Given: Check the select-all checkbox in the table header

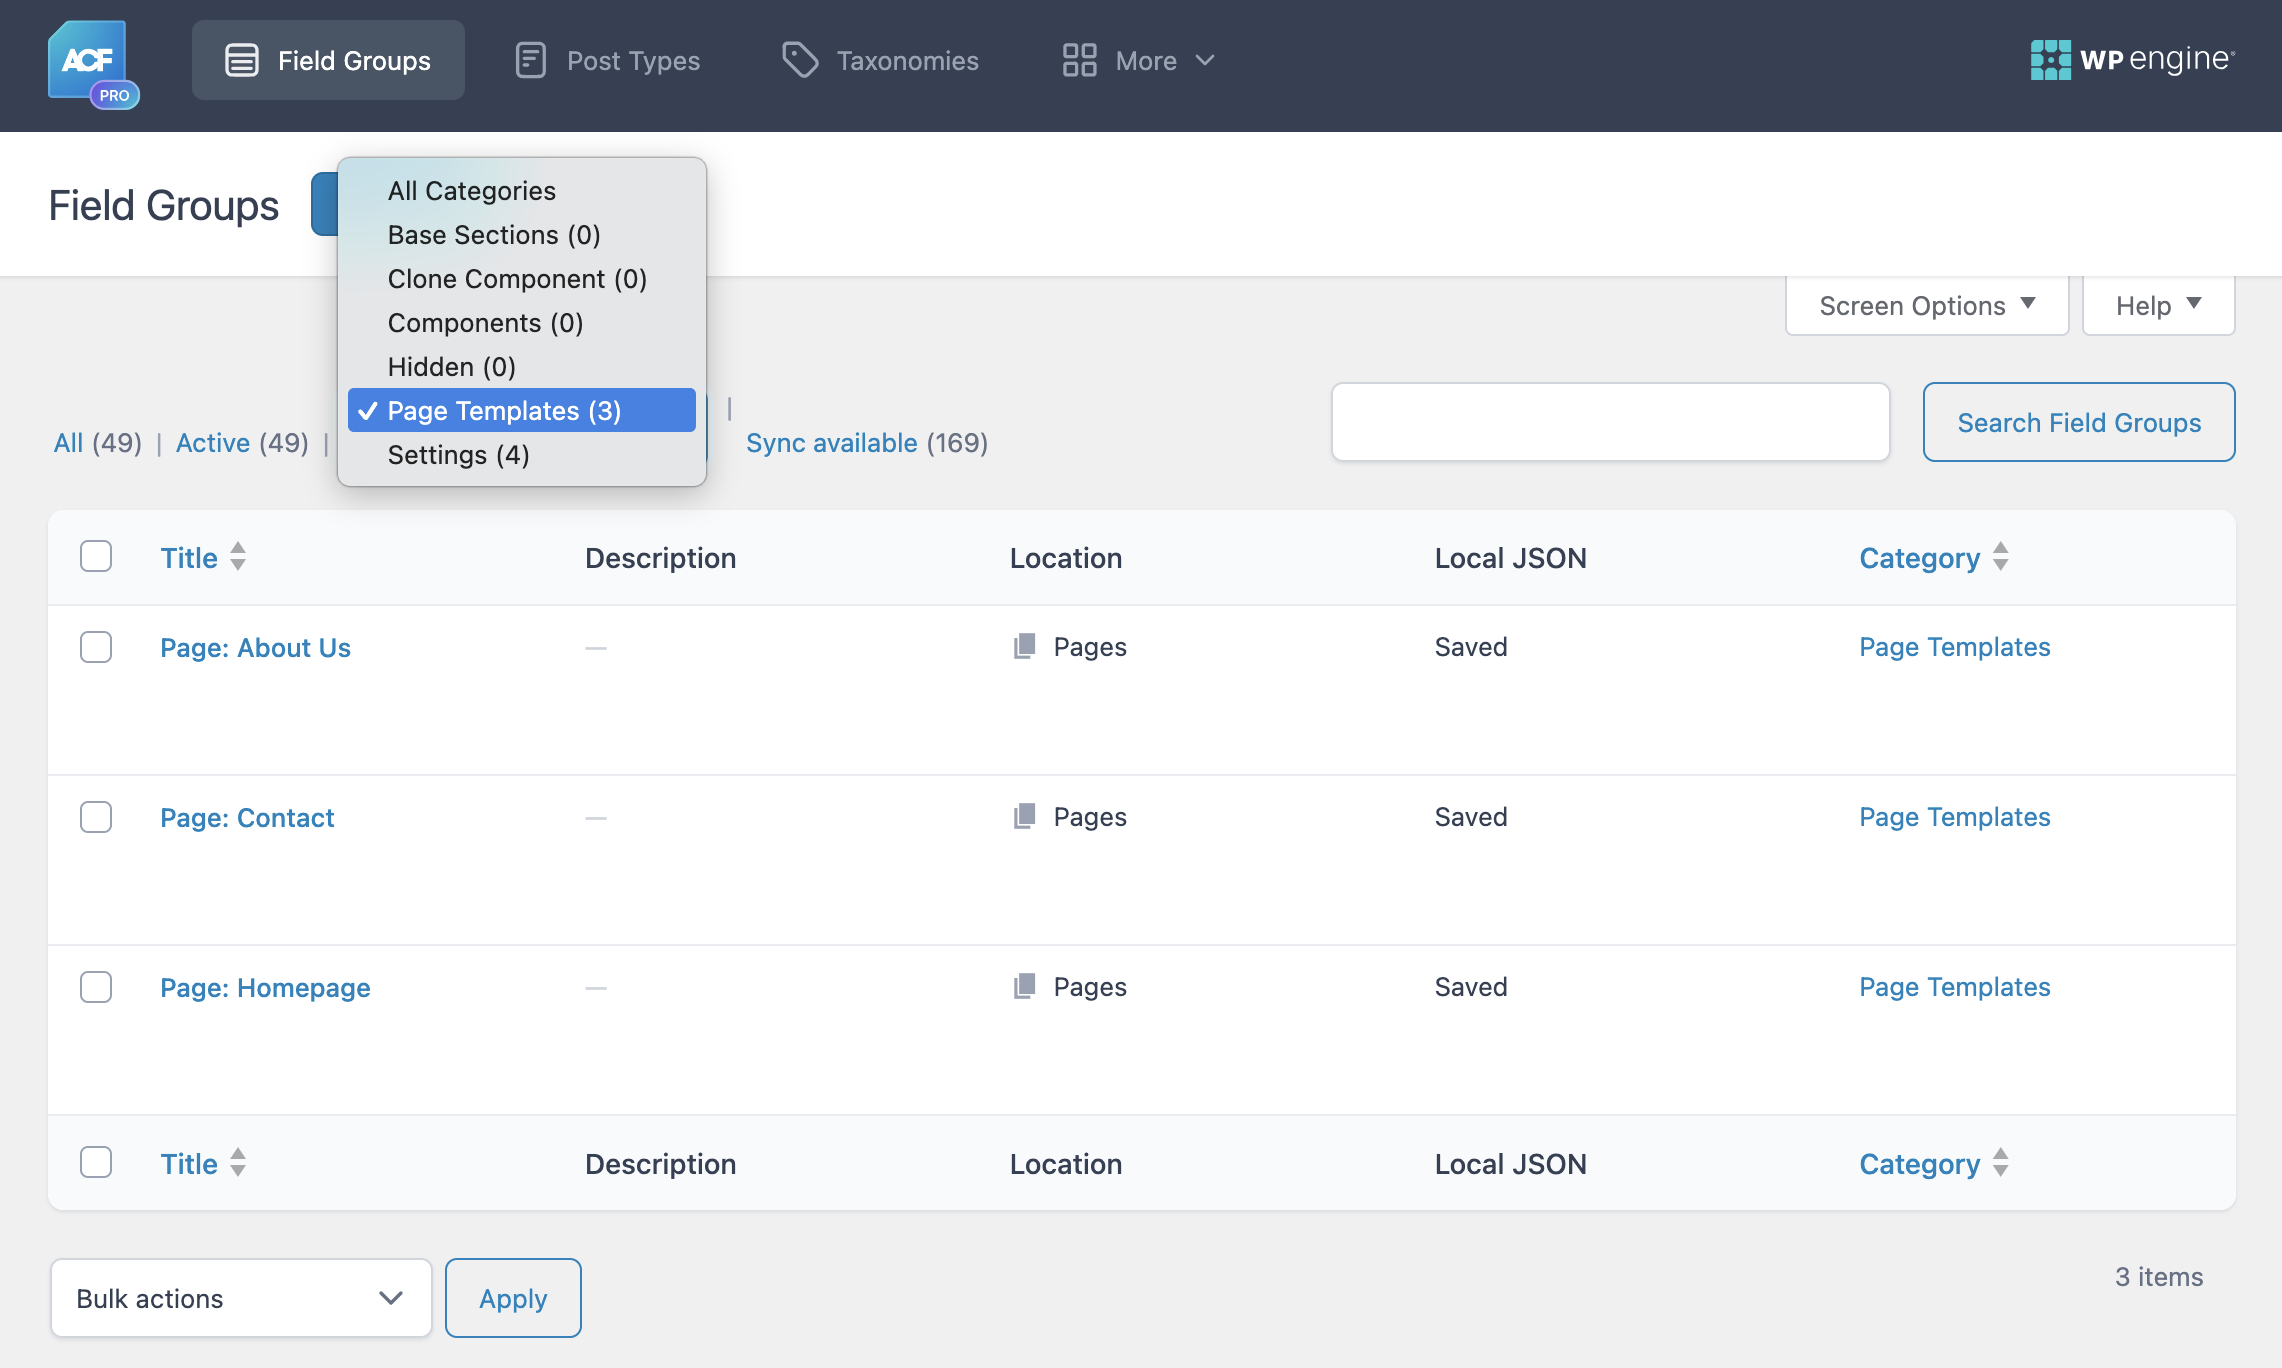Looking at the screenshot, I should 95,556.
